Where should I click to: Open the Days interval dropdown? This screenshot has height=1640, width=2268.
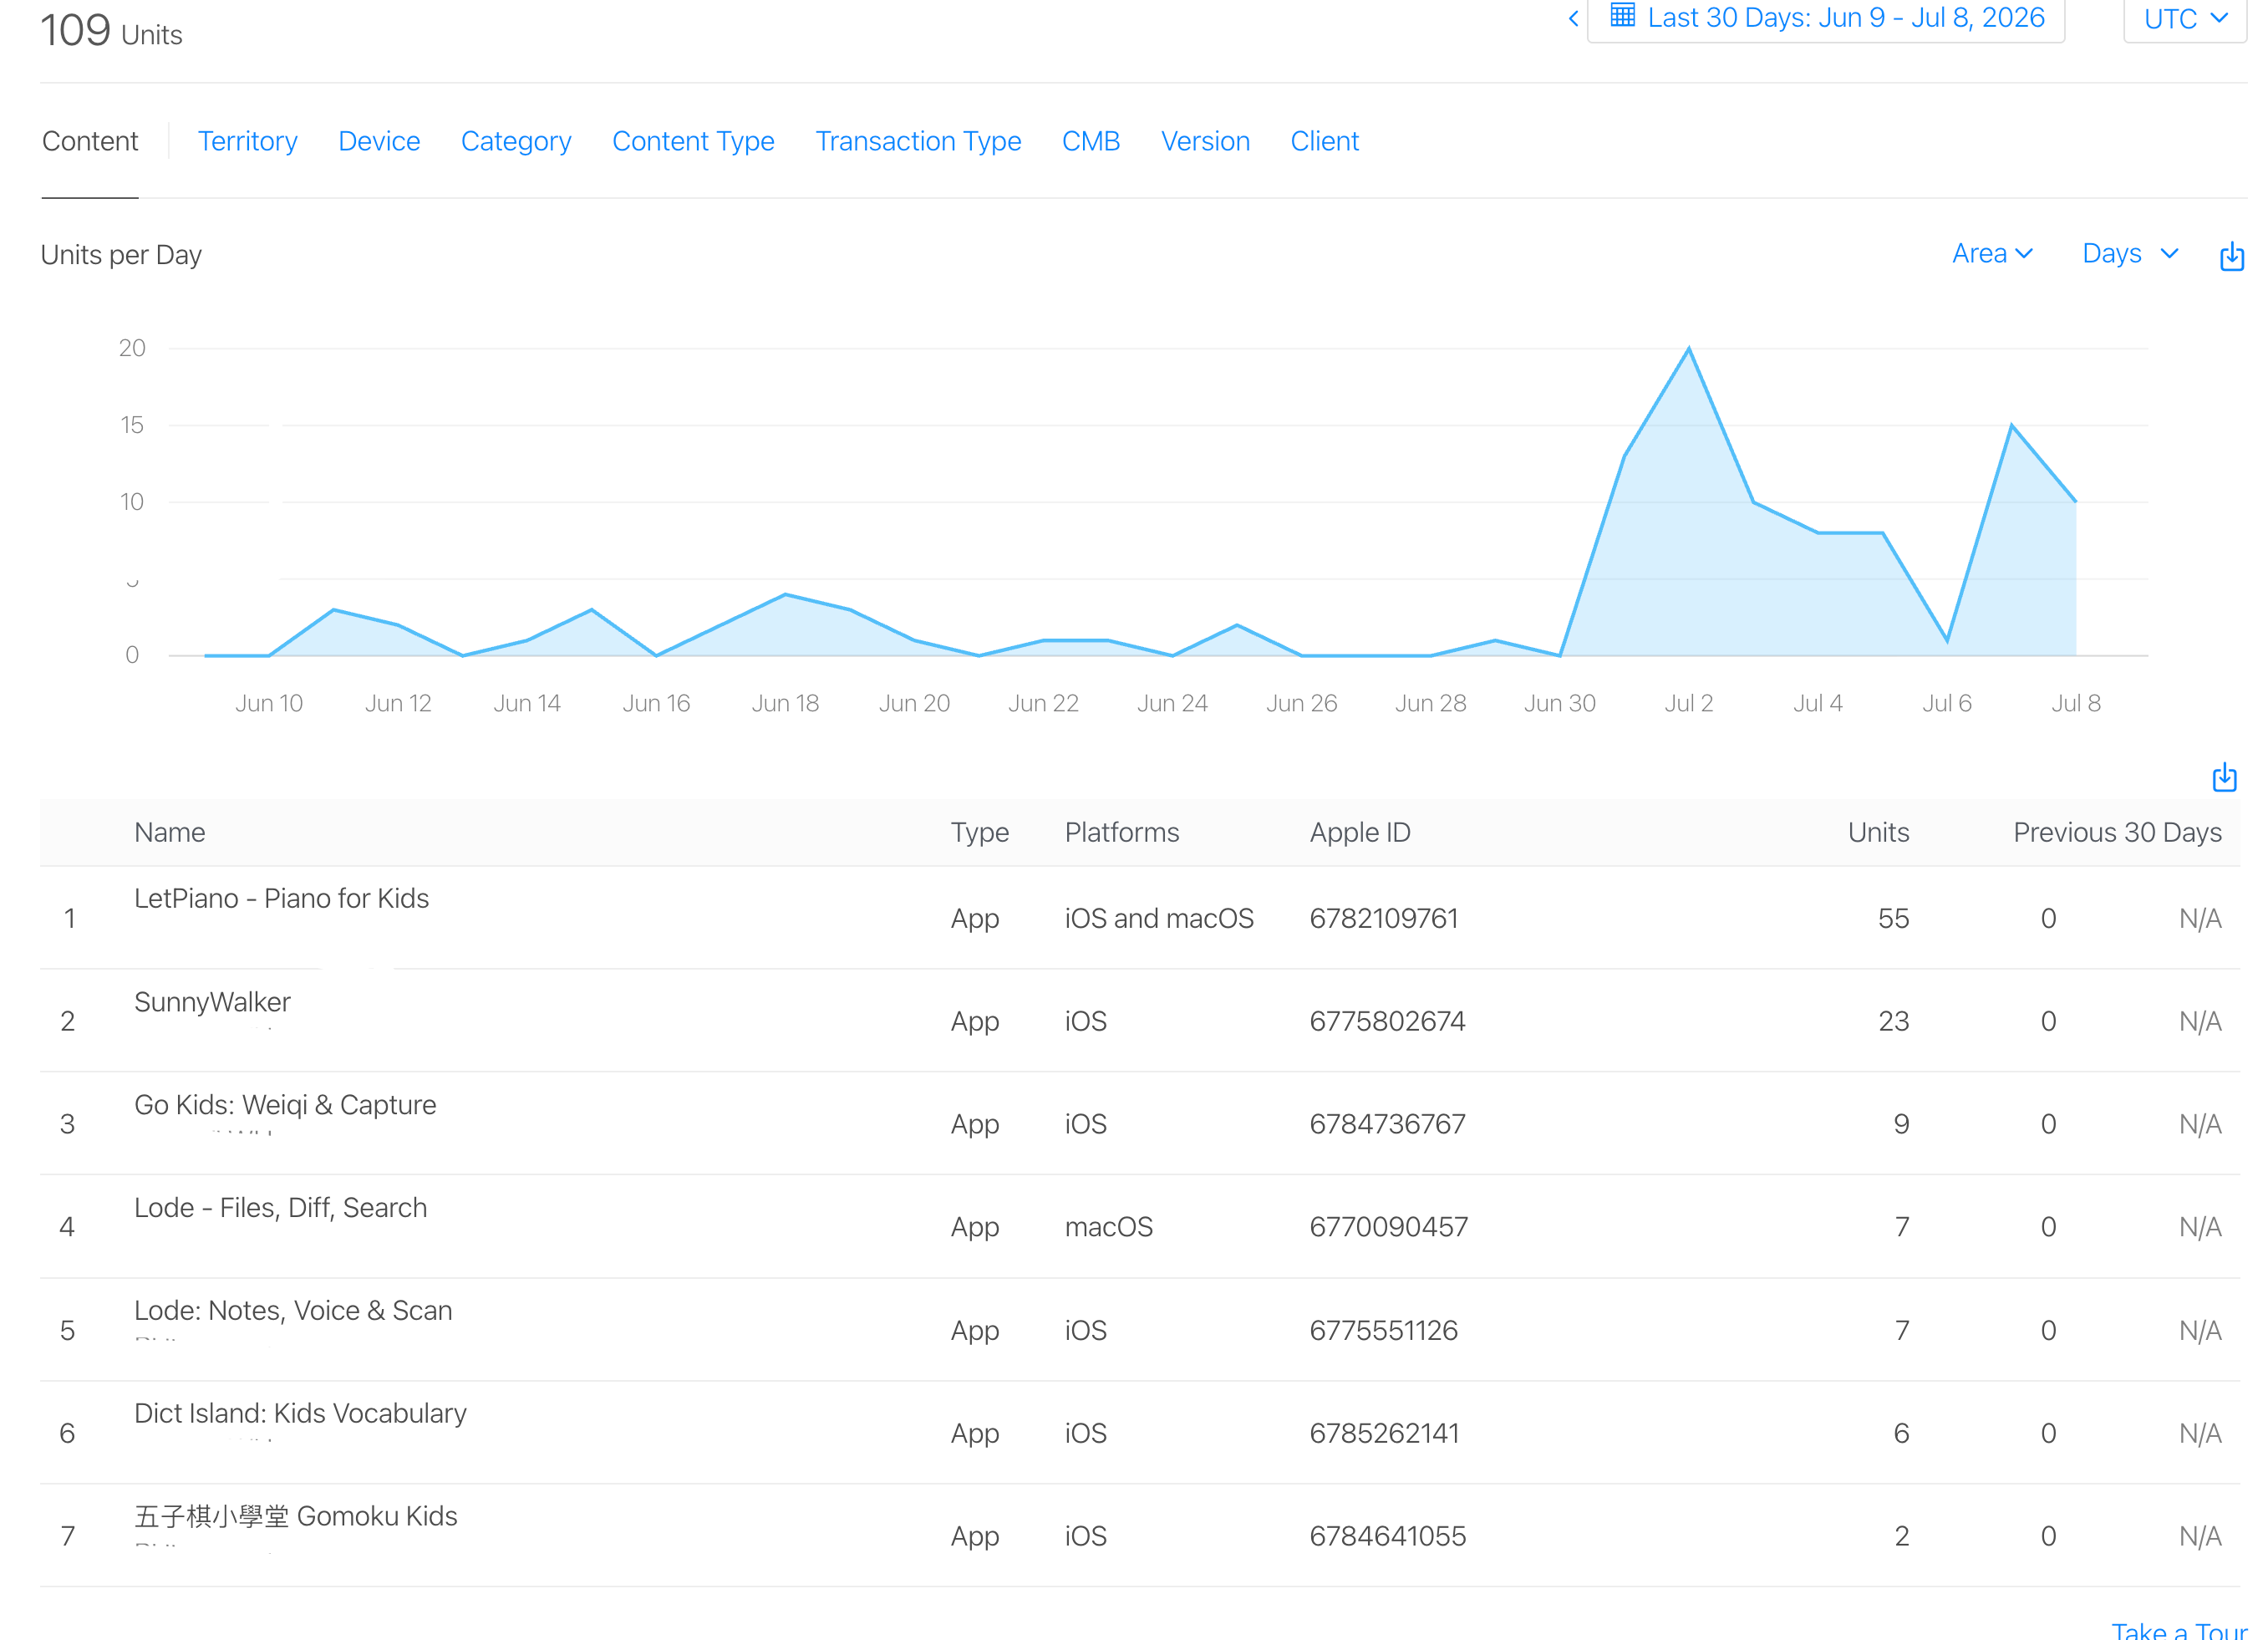[2130, 254]
